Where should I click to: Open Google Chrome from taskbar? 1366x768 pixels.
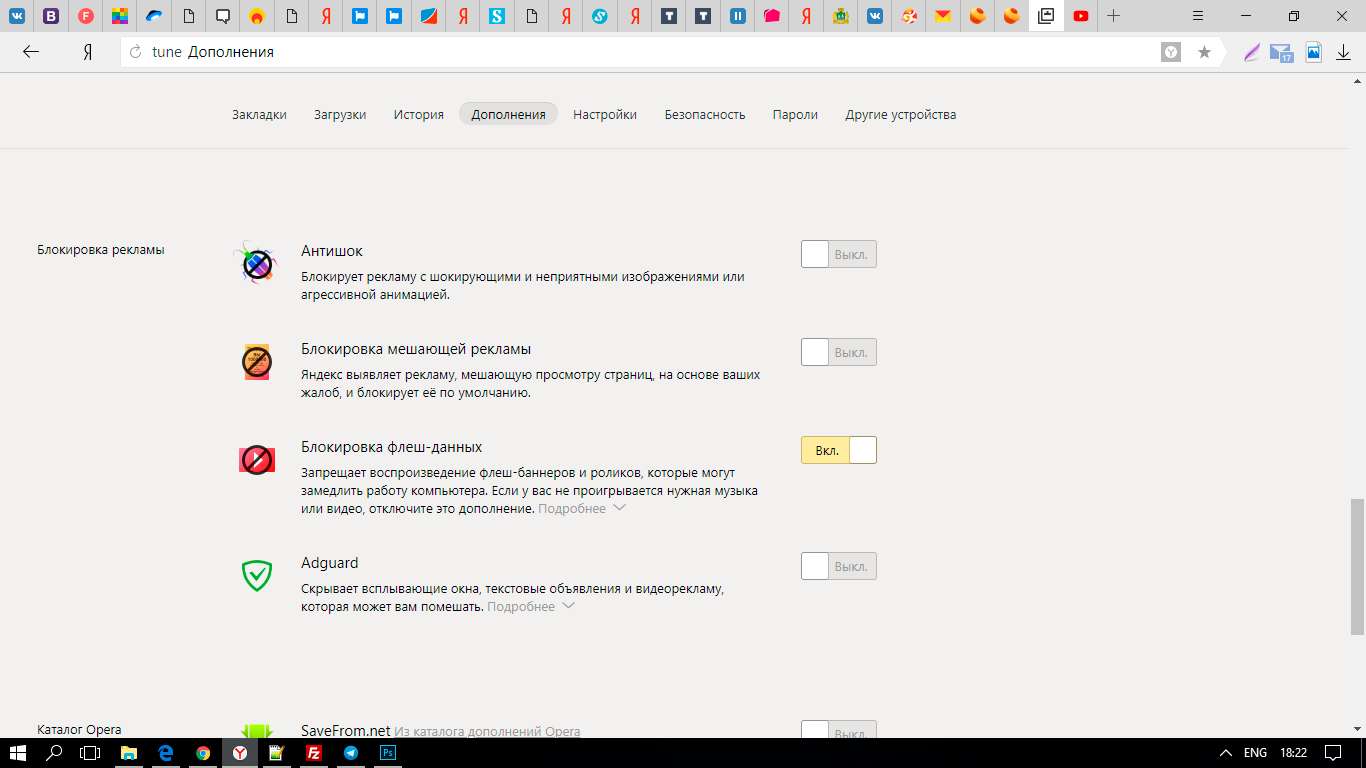(203, 753)
